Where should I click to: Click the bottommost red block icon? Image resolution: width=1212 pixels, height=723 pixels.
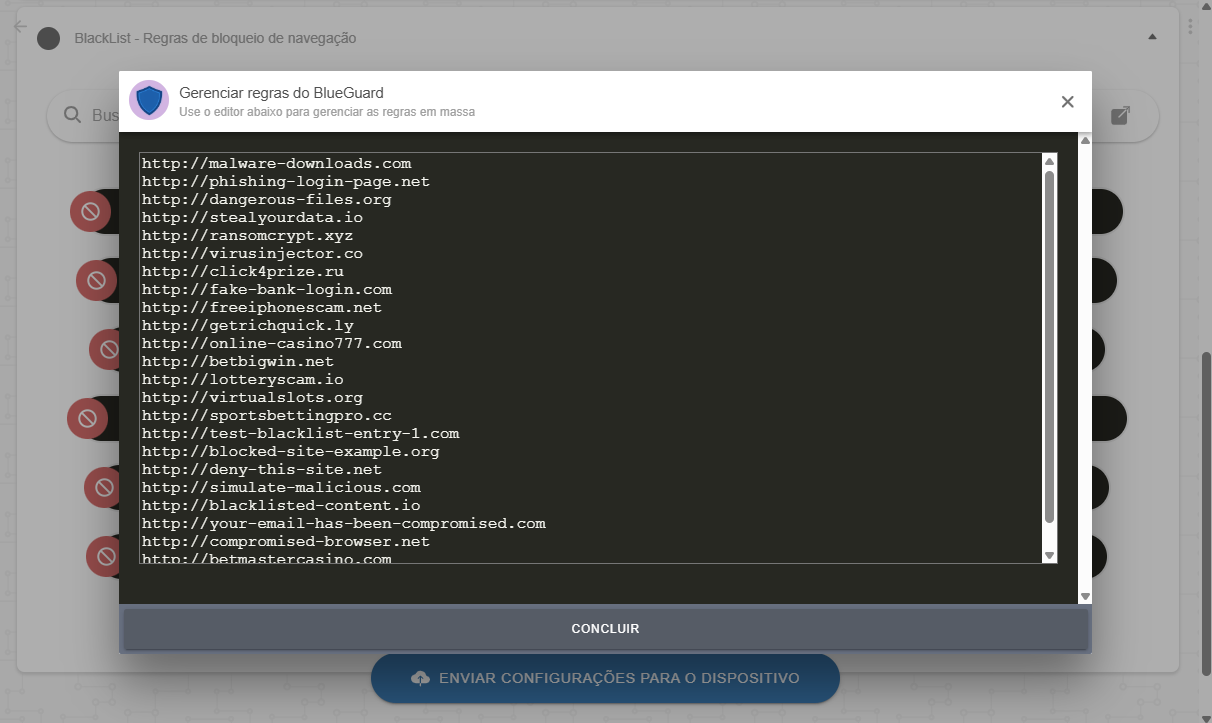[106, 557]
